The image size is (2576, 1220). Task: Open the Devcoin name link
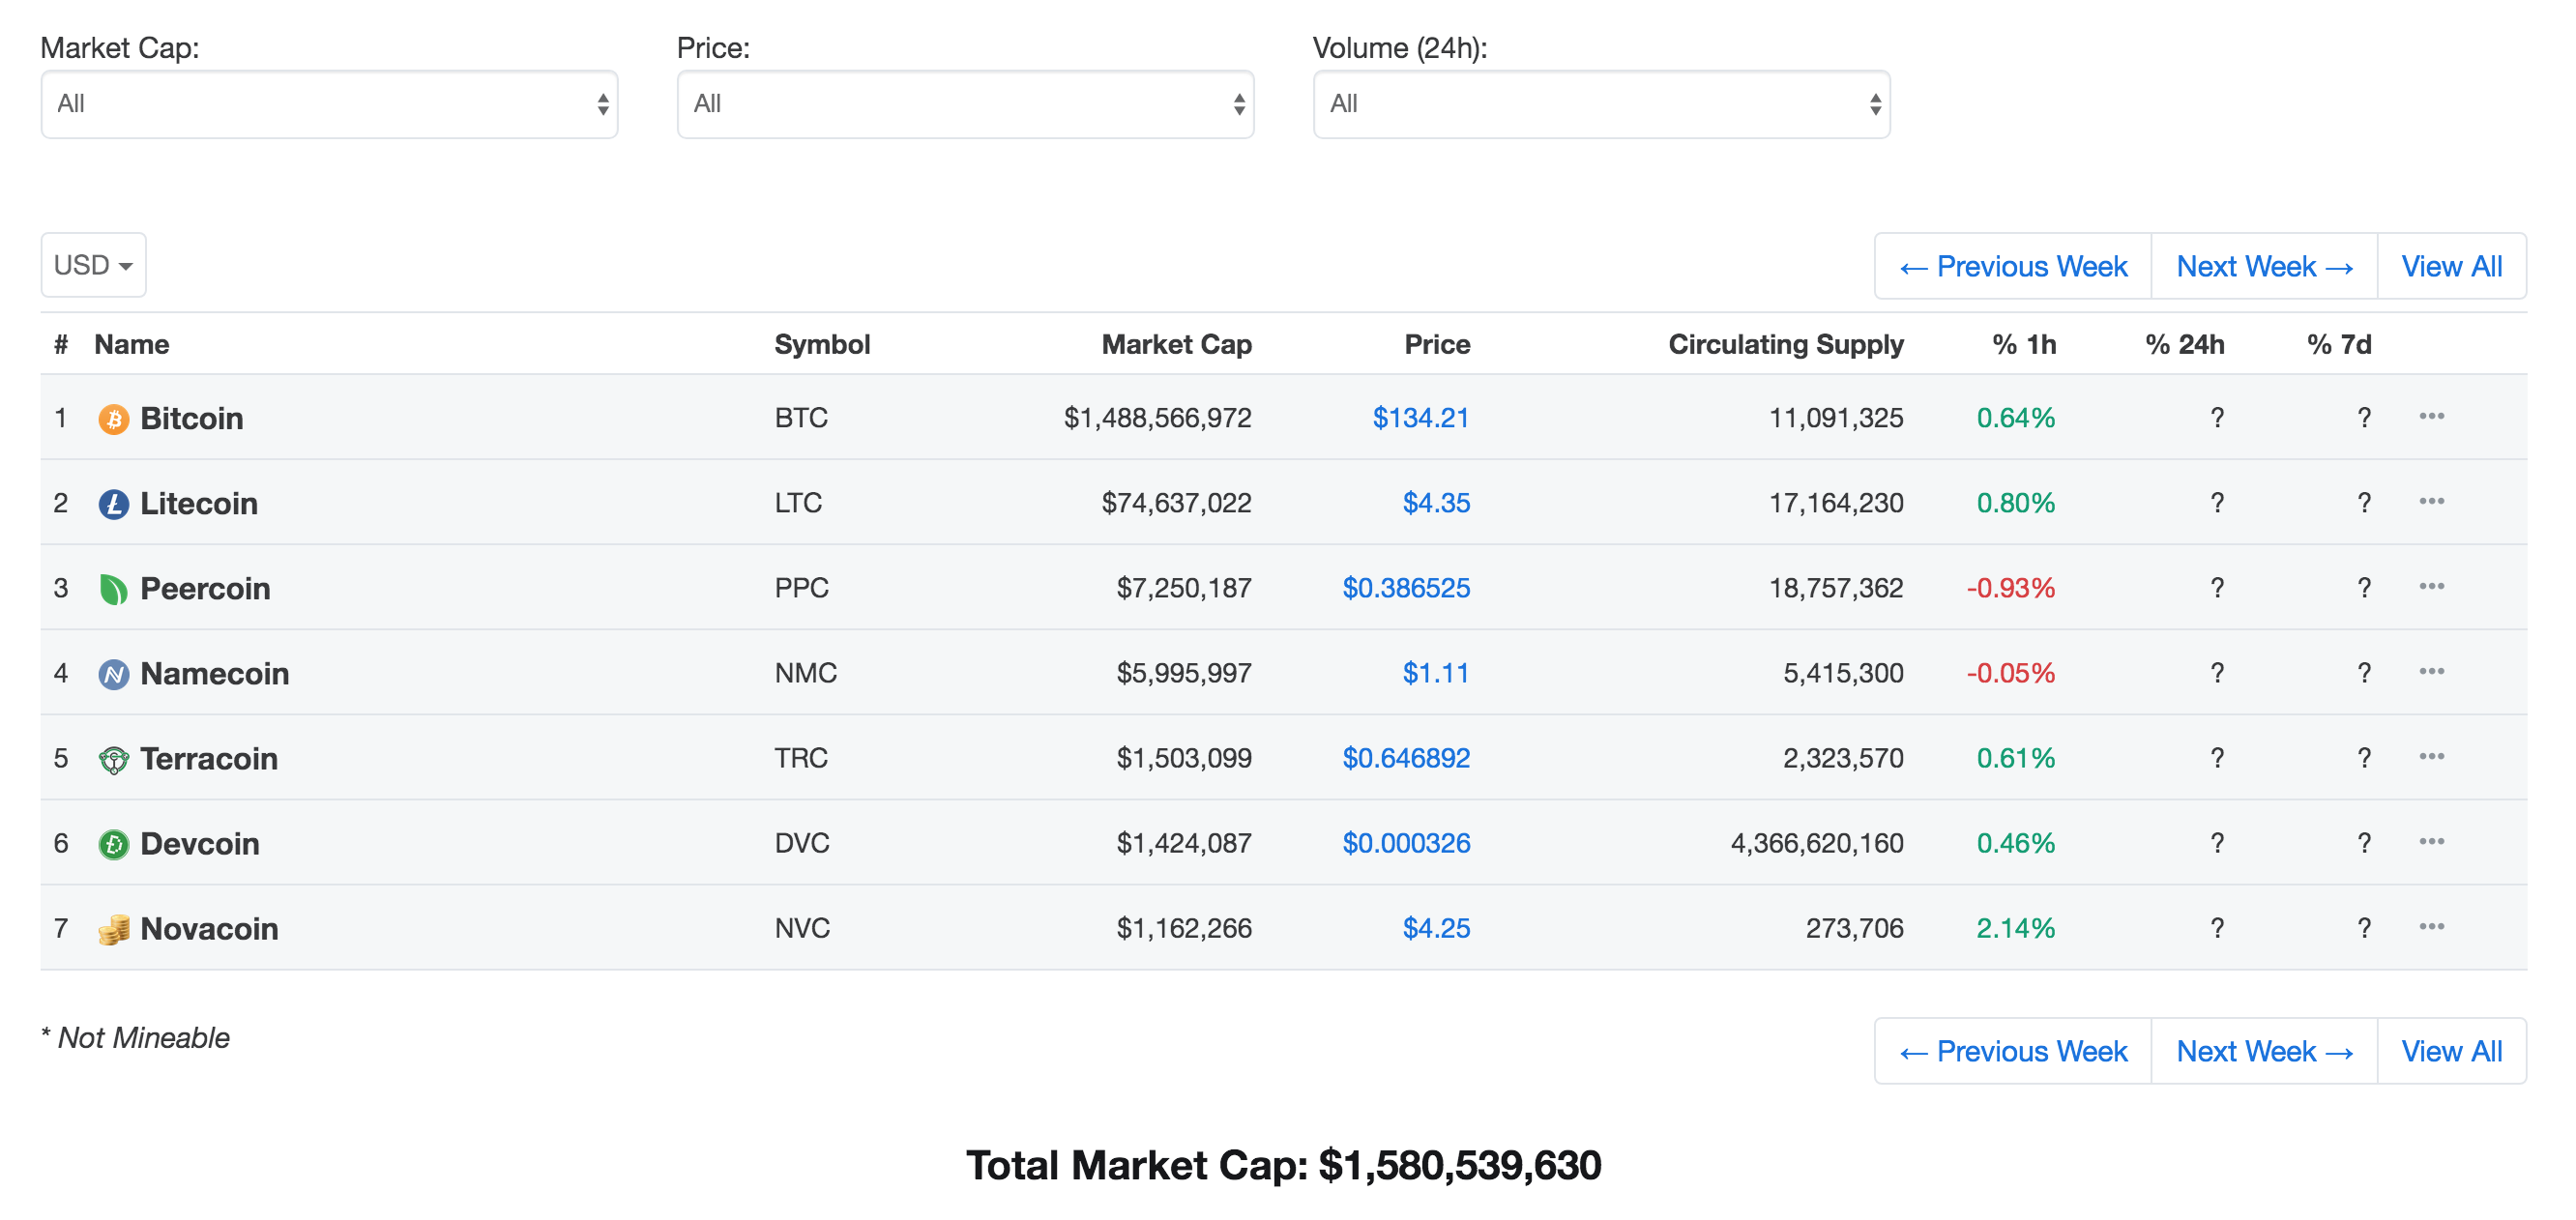pos(200,843)
